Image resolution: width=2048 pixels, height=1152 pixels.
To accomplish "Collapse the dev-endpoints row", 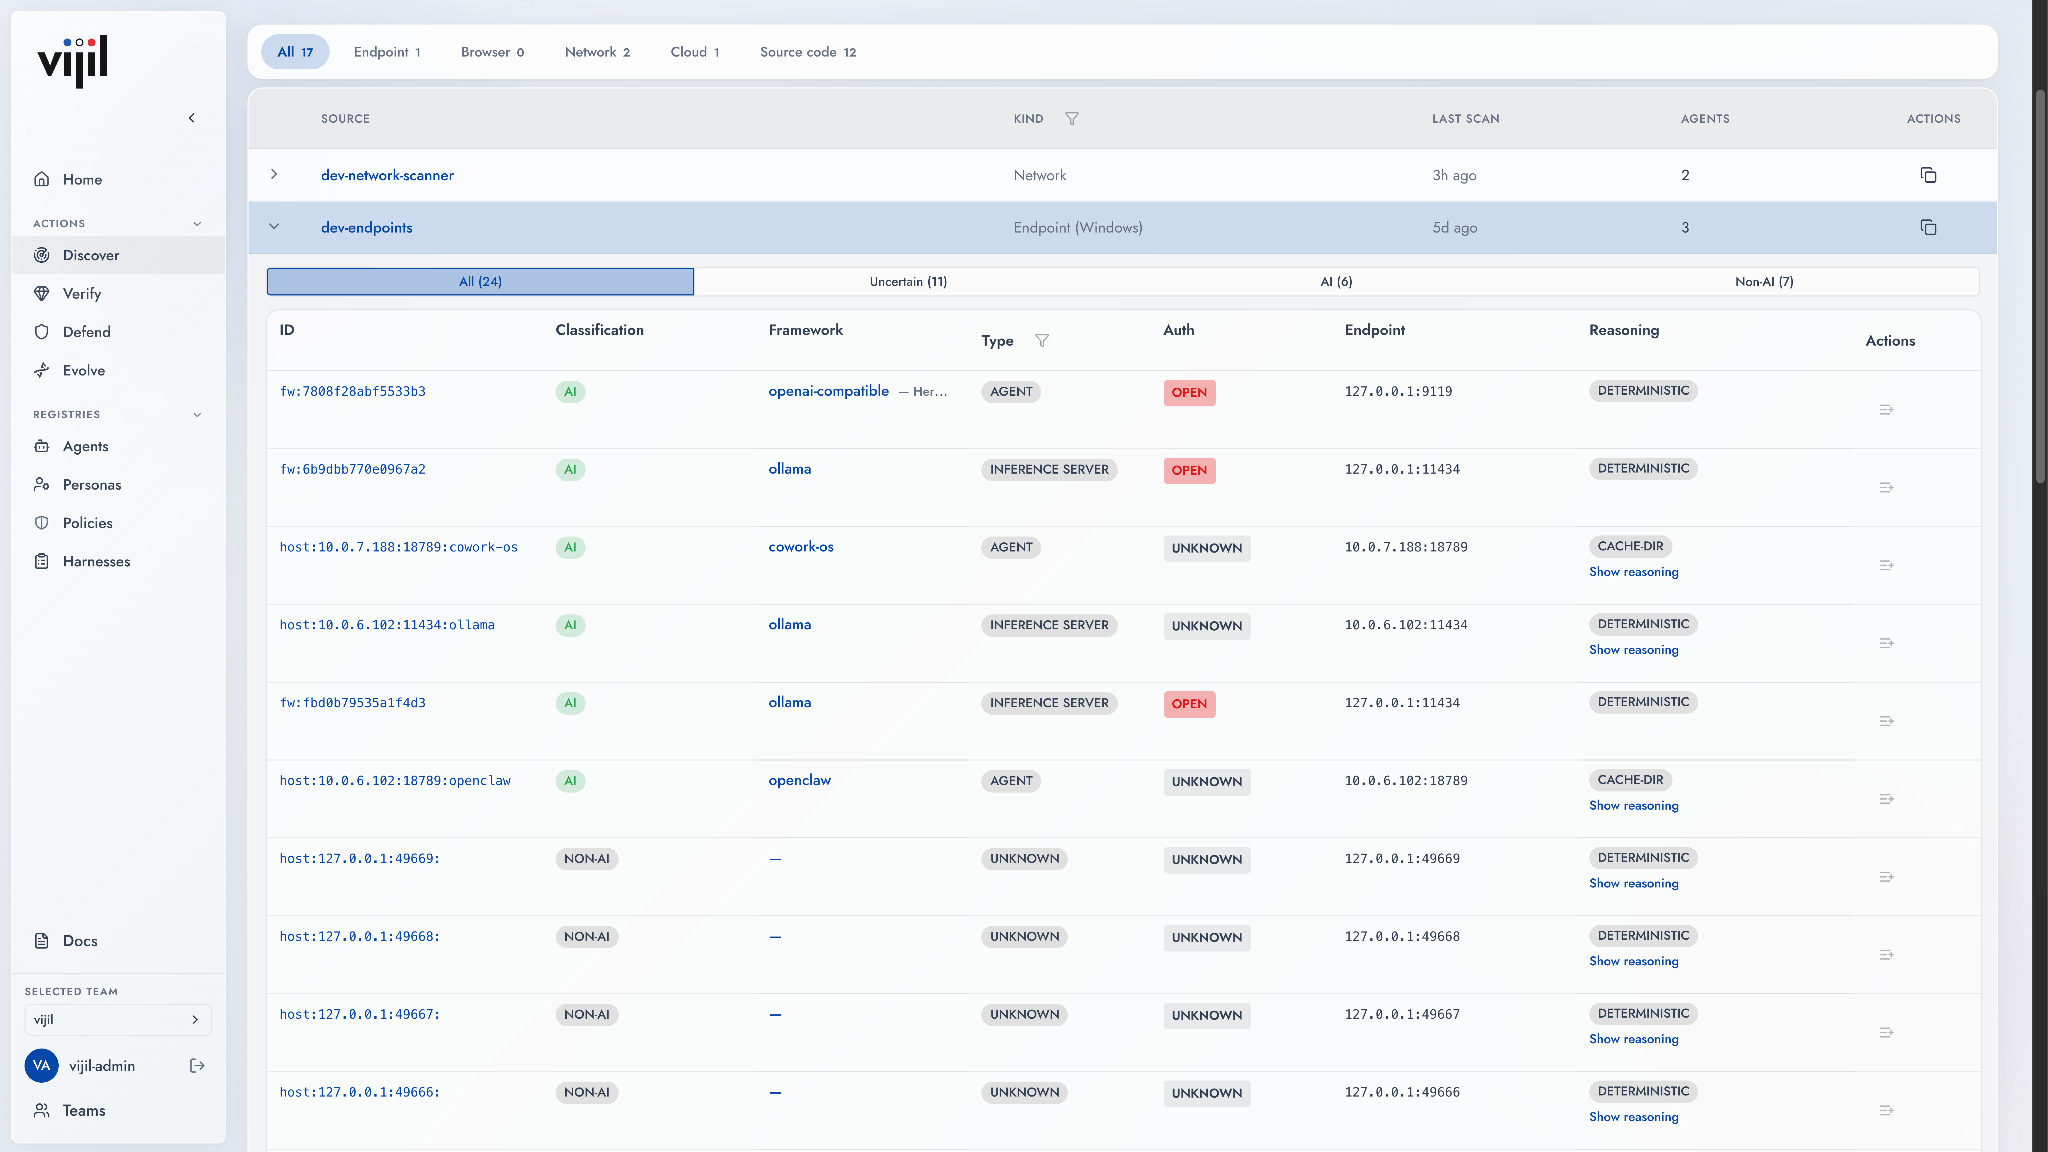I will click(x=274, y=226).
